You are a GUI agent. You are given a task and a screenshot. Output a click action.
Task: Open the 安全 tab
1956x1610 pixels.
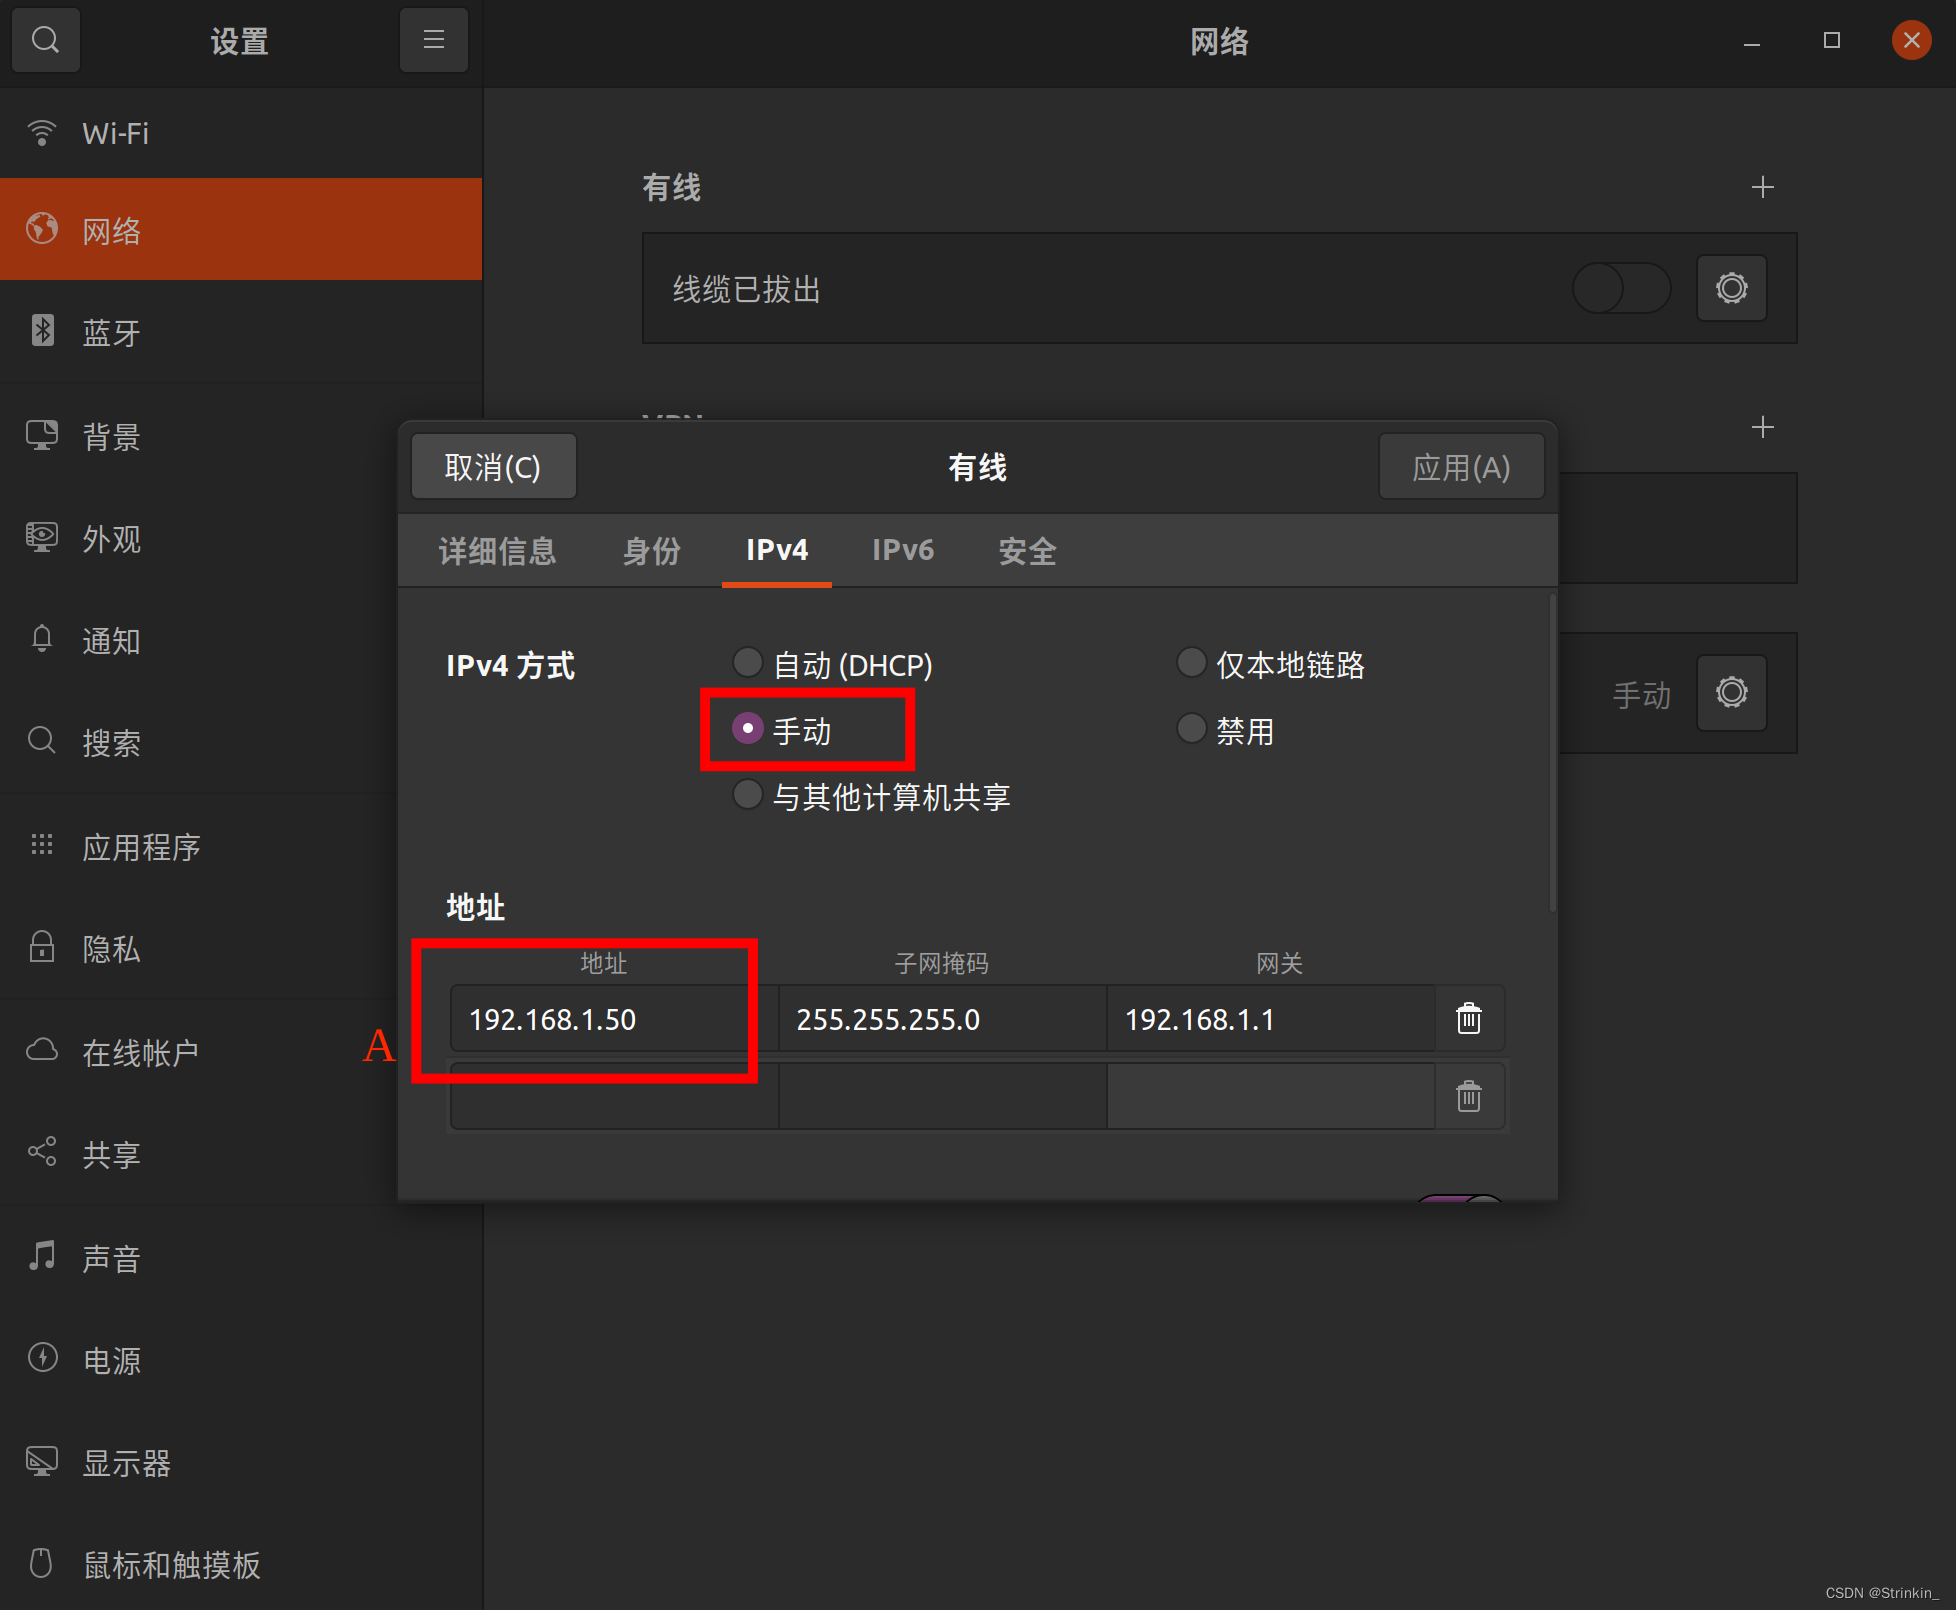(x=1027, y=551)
